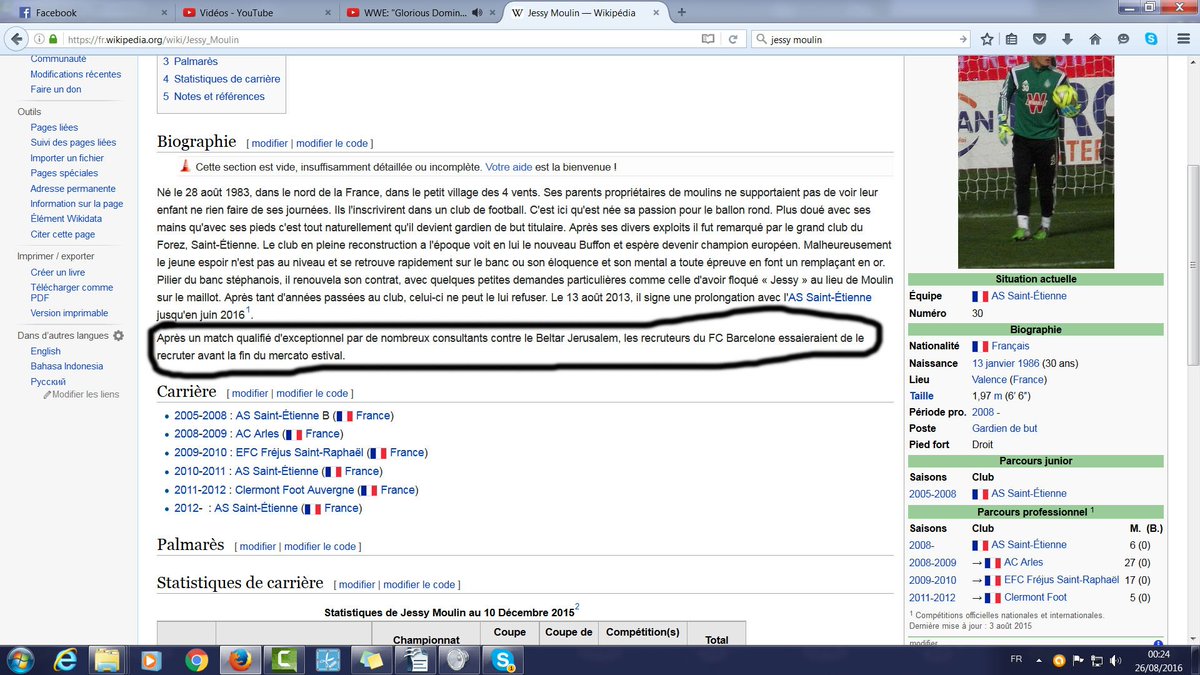Click the page scrollbar down arrow
This screenshot has width=1200, height=675.
coord(1191,638)
